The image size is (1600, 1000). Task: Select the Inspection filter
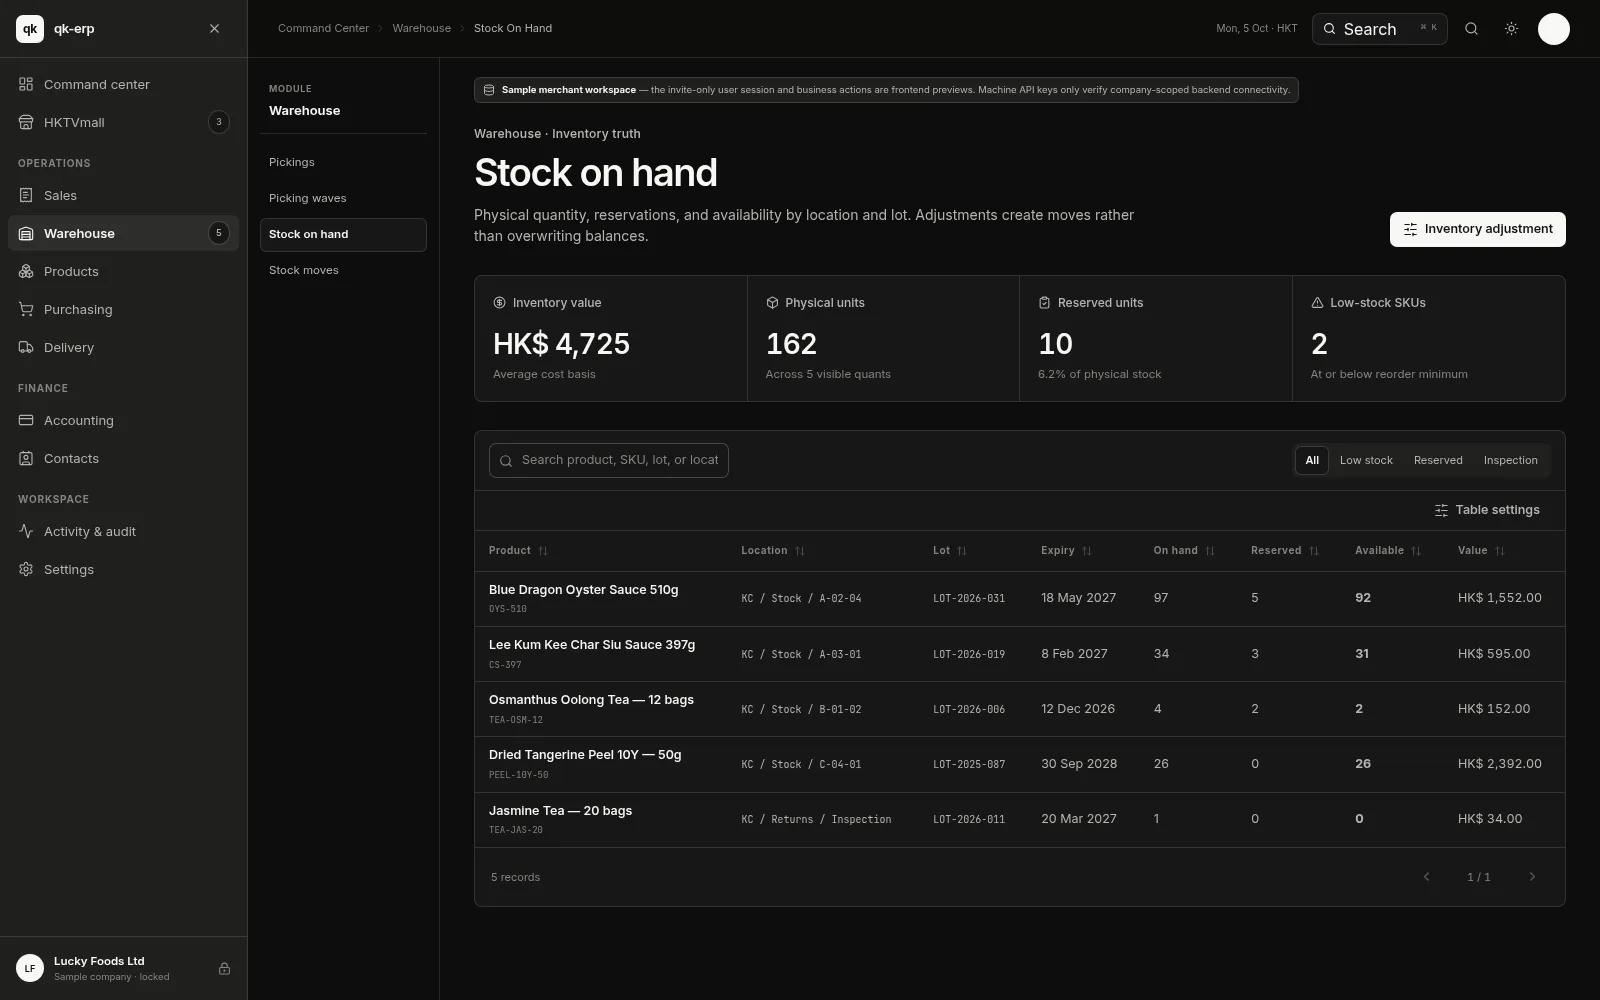(1510, 460)
